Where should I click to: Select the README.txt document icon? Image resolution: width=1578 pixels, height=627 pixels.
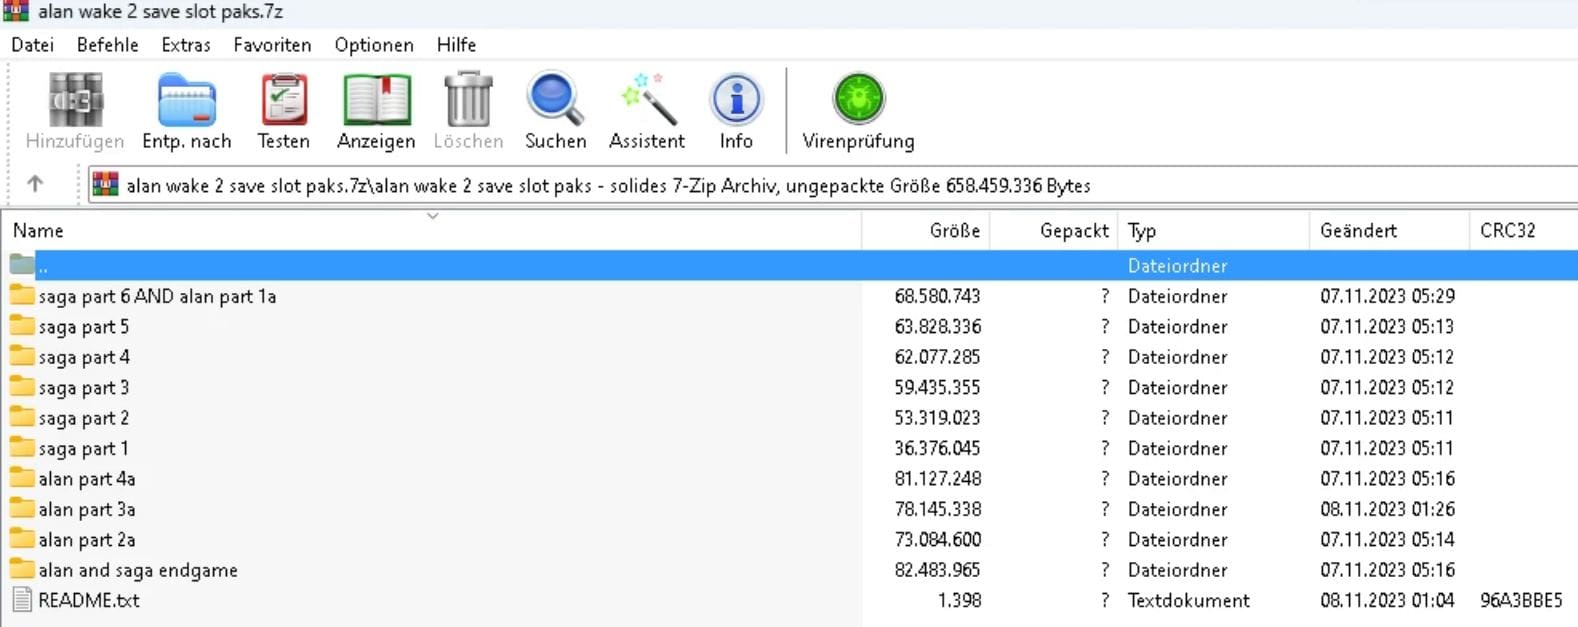click(21, 600)
